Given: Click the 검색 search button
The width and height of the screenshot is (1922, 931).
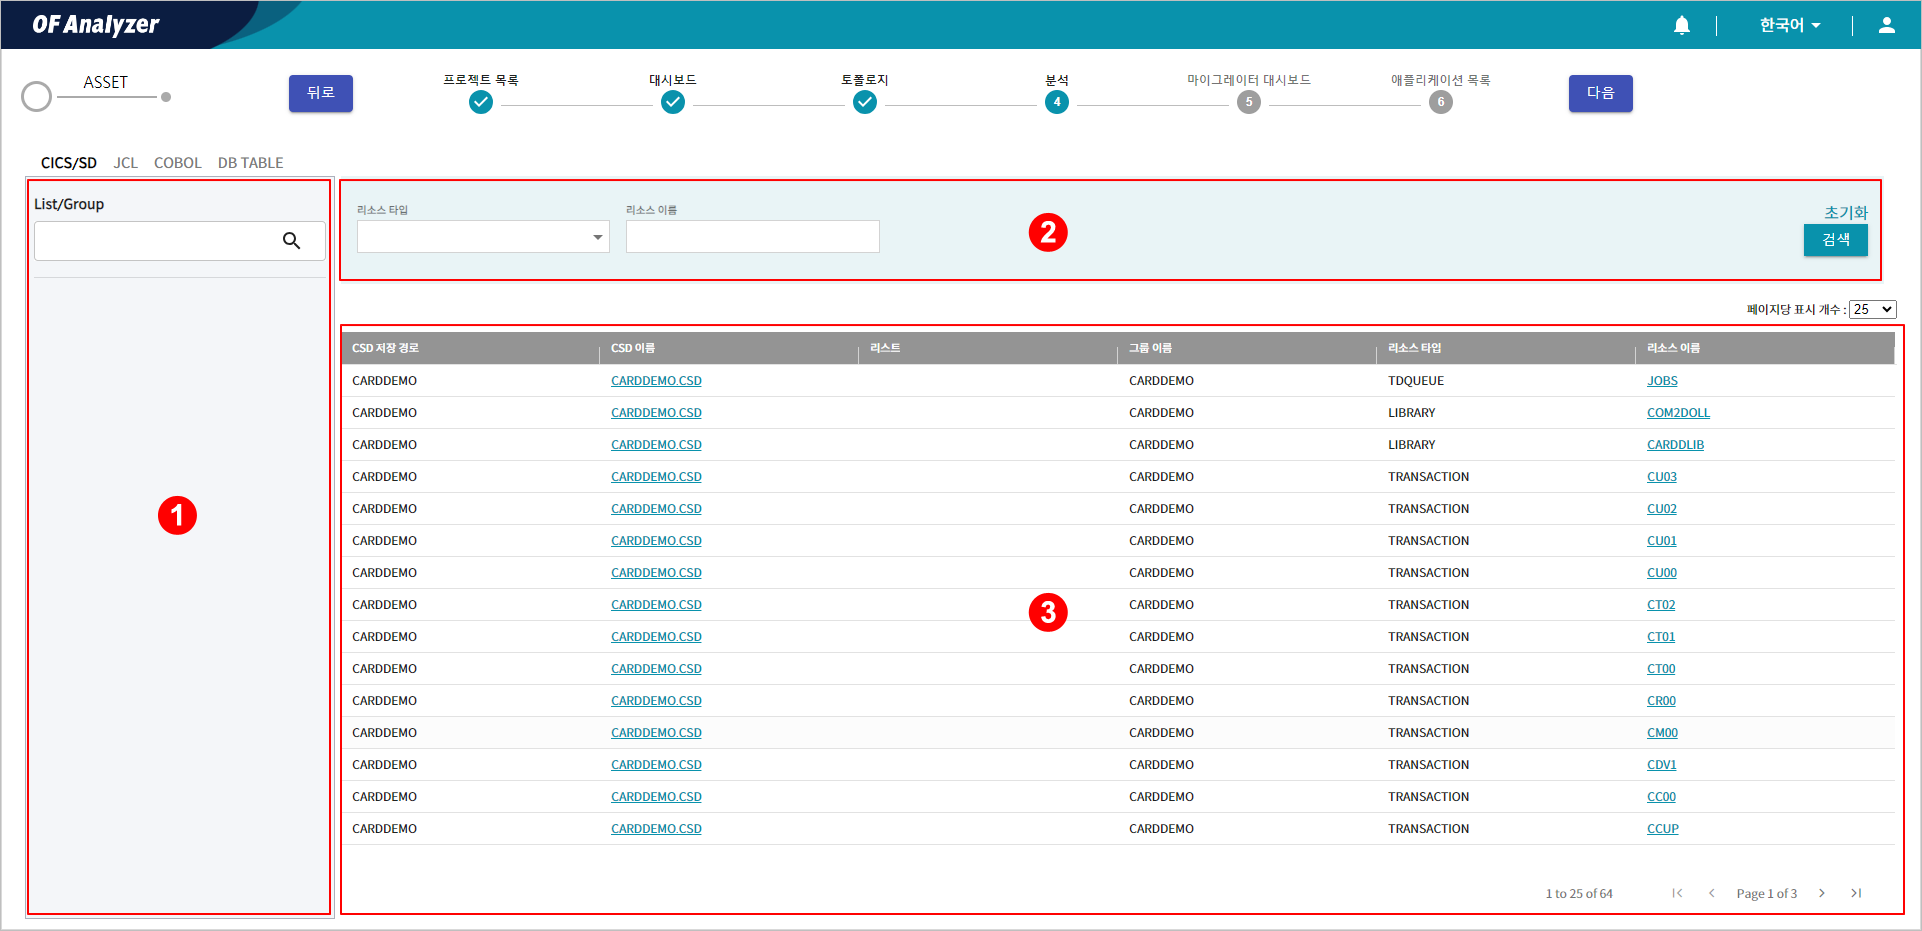Looking at the screenshot, I should (1836, 240).
